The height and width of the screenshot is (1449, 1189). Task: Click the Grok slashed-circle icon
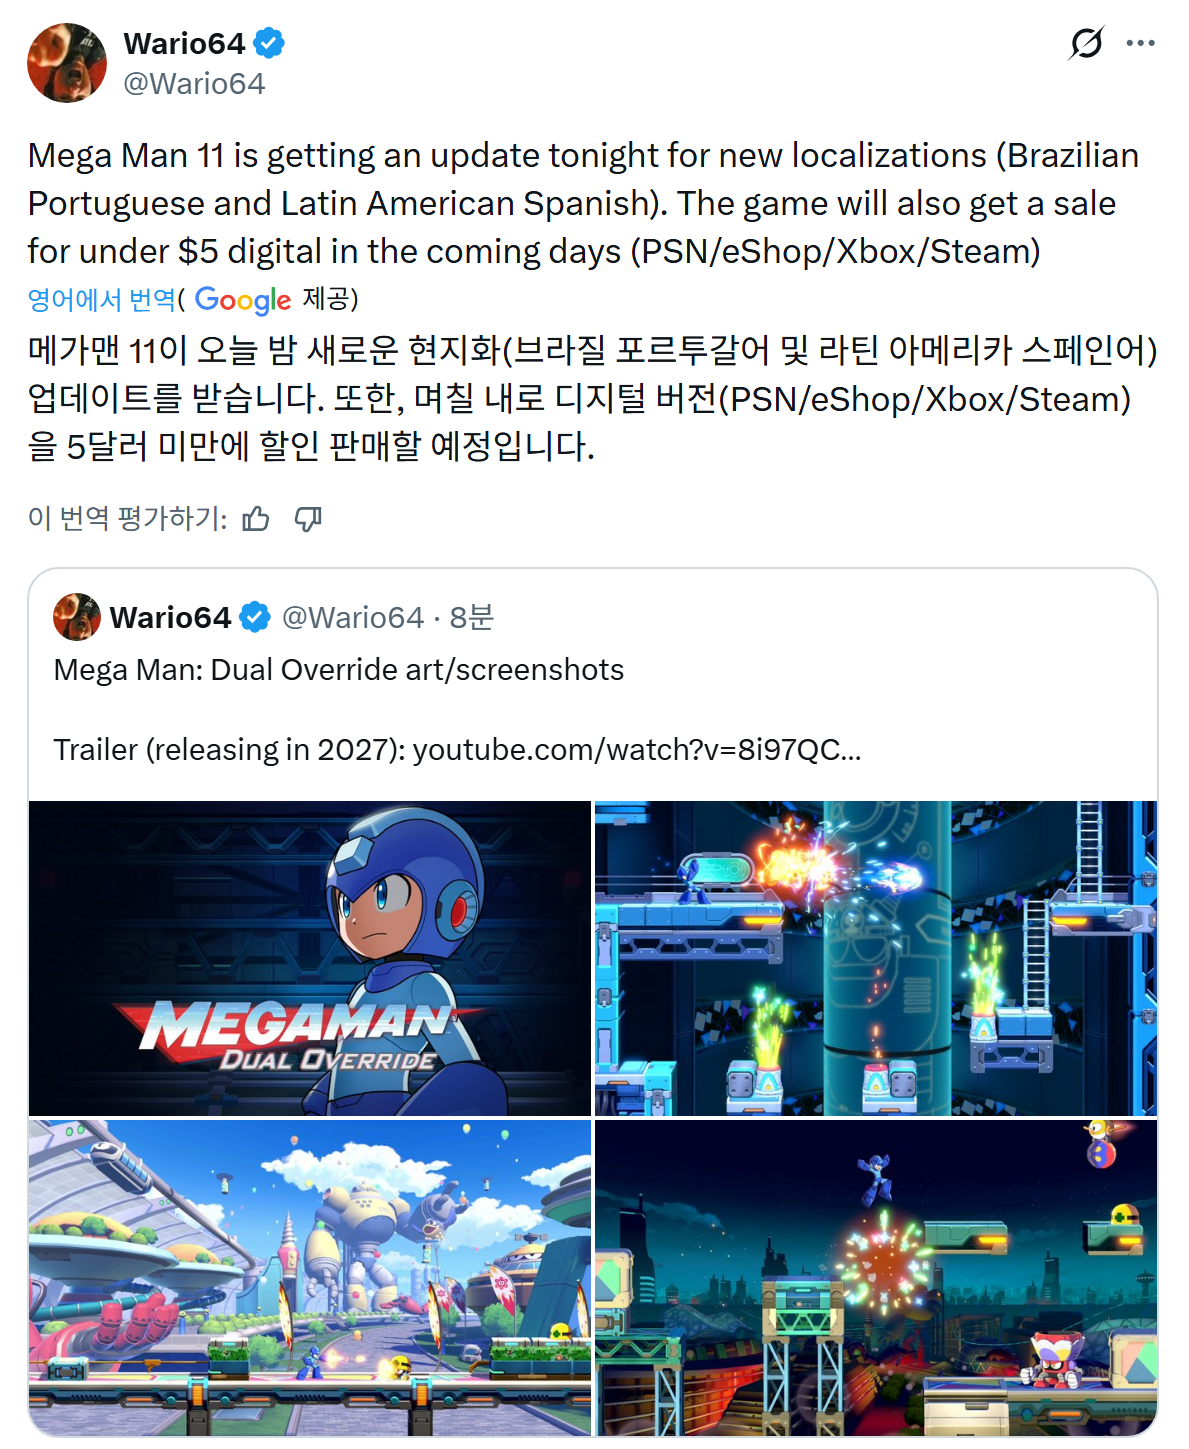tap(1086, 43)
